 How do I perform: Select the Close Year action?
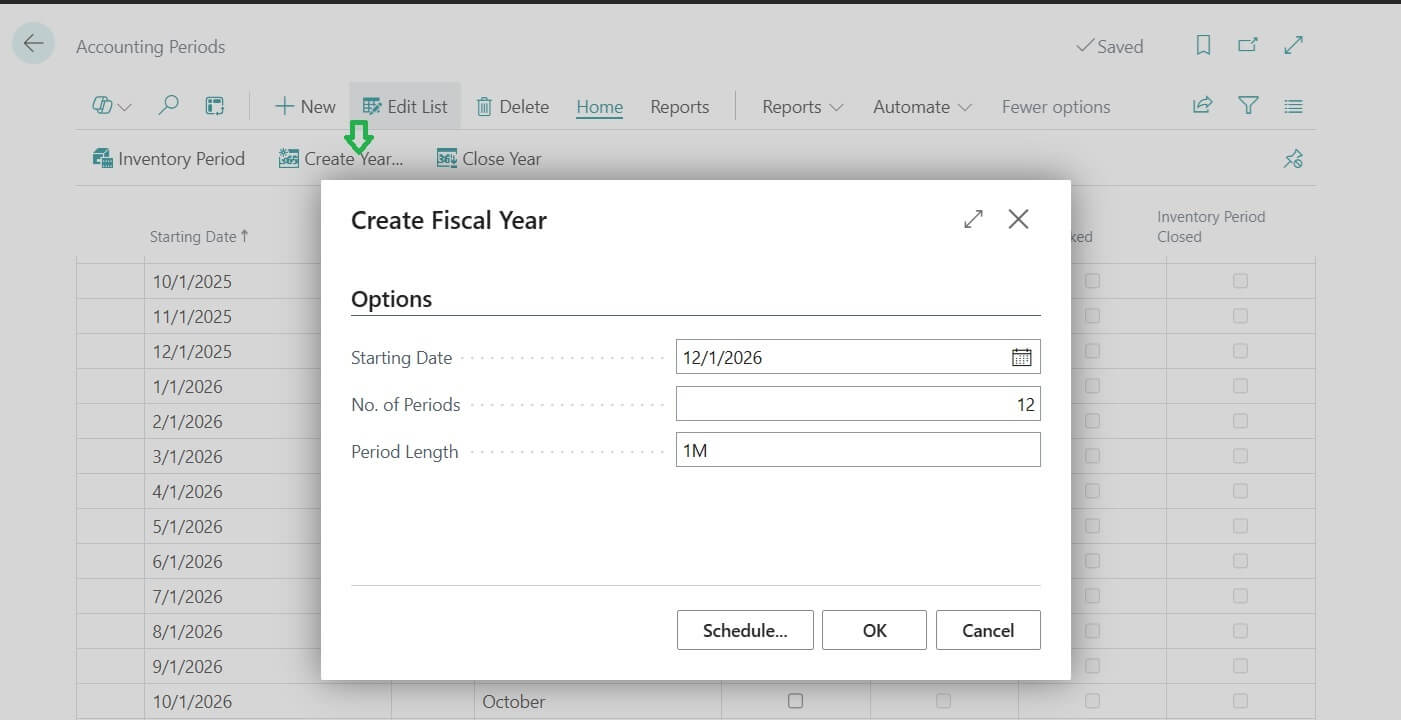coord(489,159)
